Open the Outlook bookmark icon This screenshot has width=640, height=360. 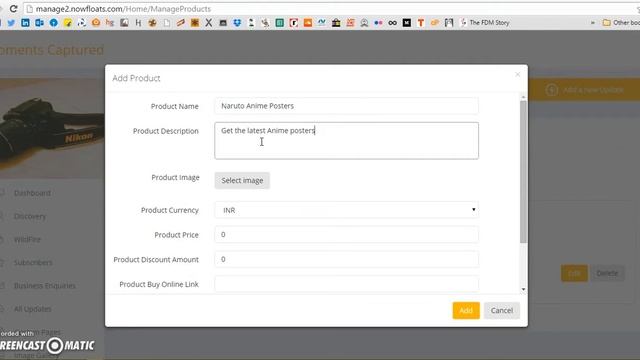pos(39,23)
